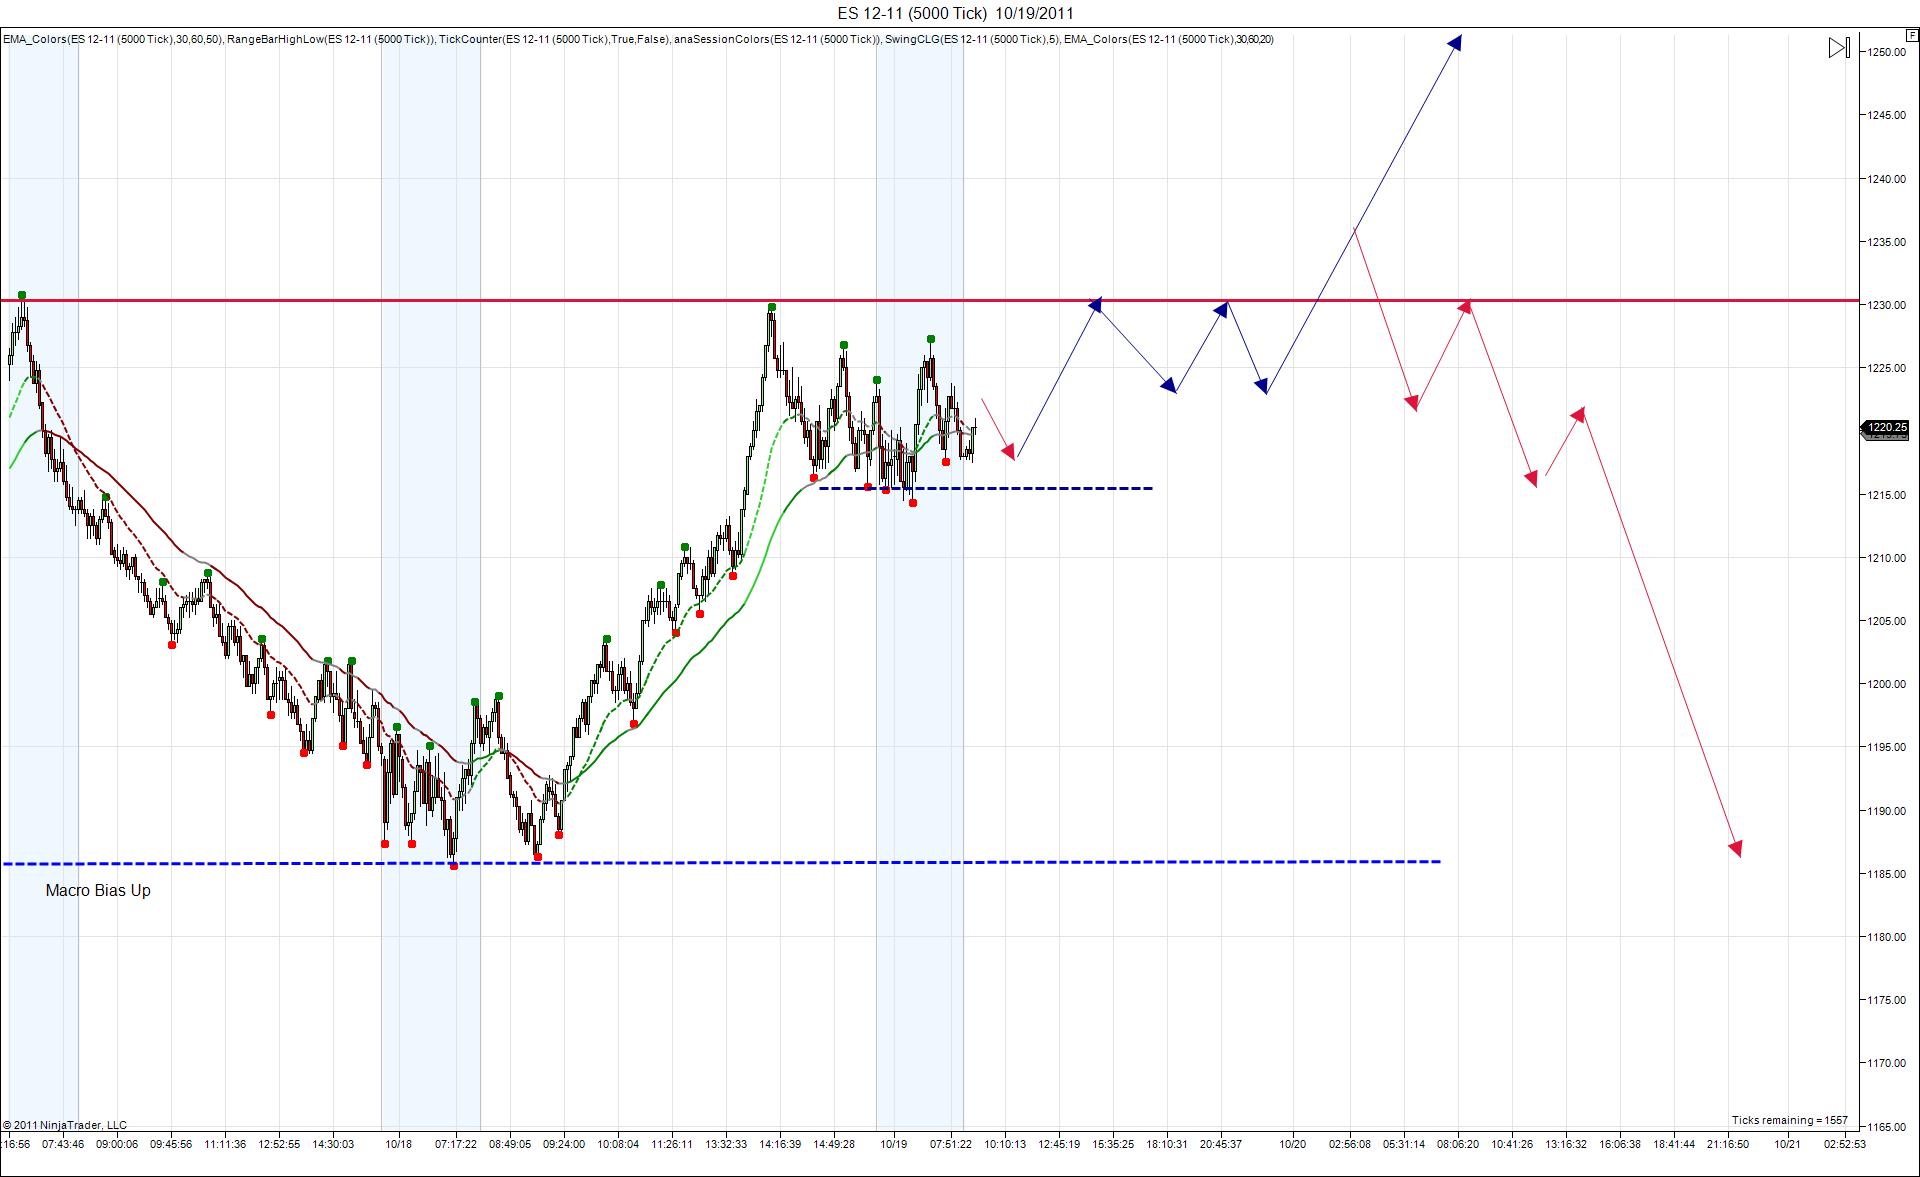This screenshot has width=1920, height=1177.
Task: Click the scroll-to-latest-bar arrow icon
Action: [x=1839, y=48]
